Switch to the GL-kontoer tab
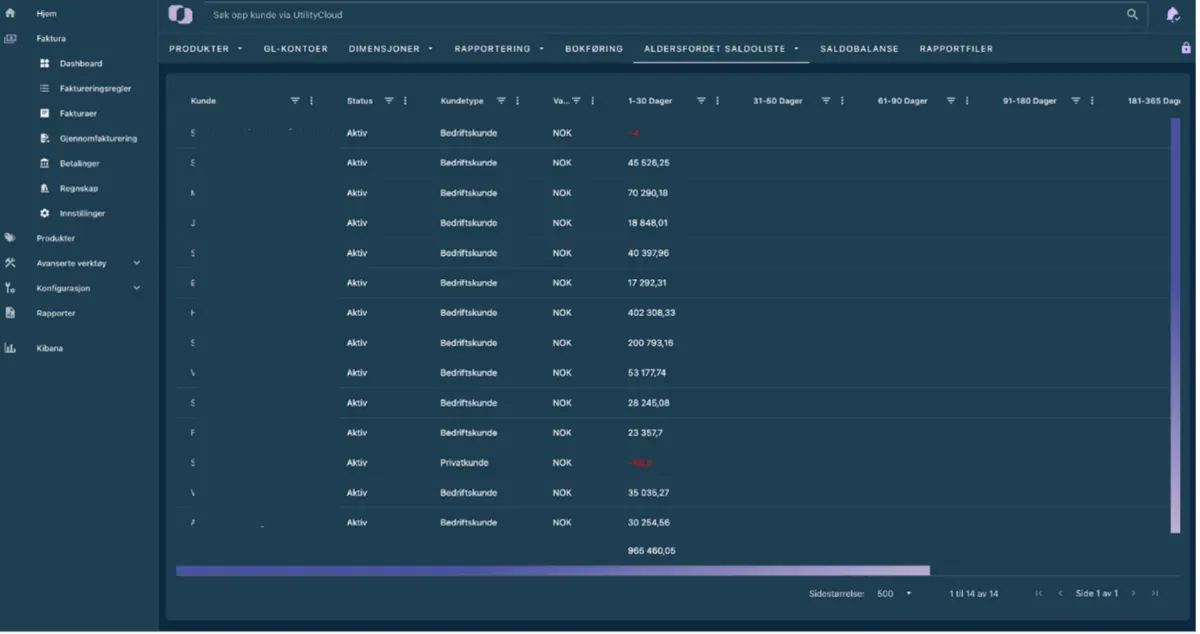 coord(295,49)
